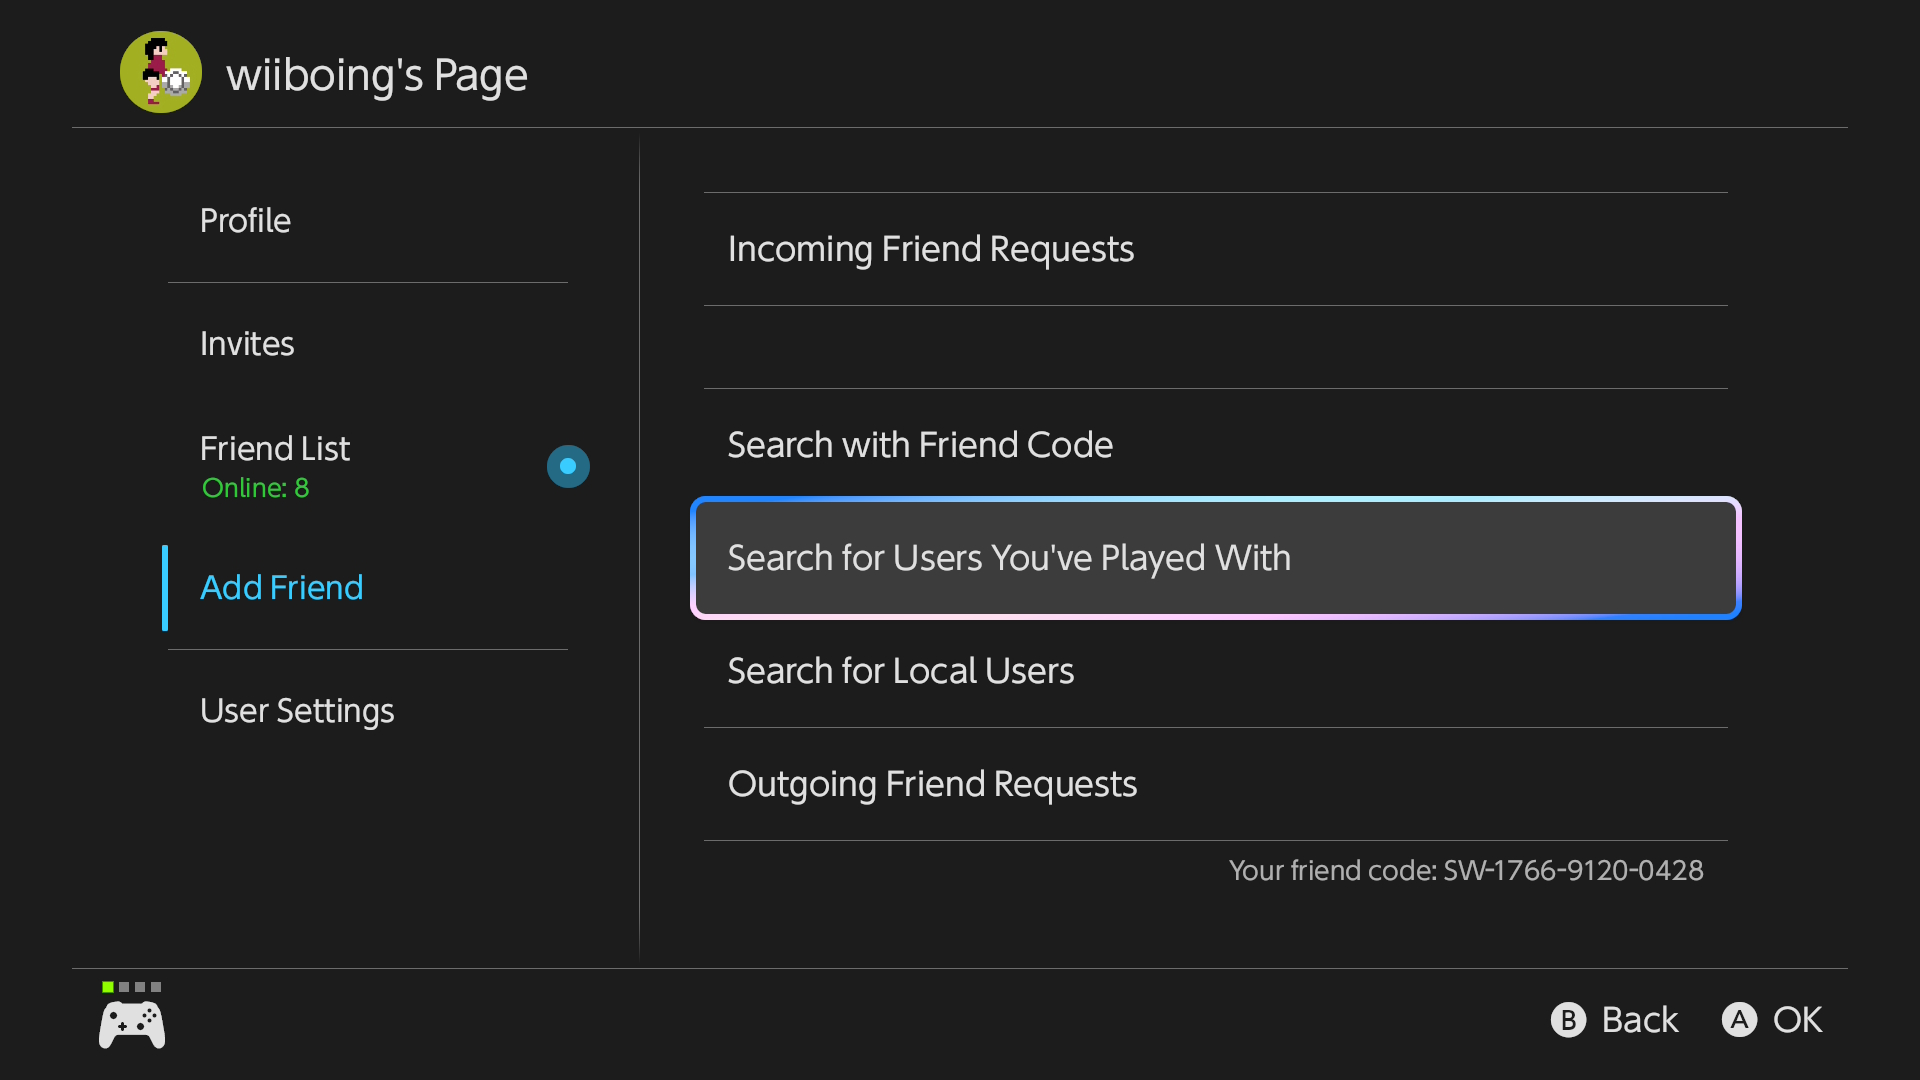Choose Search with Friend Code
This screenshot has width=1920, height=1080.
point(1216,445)
